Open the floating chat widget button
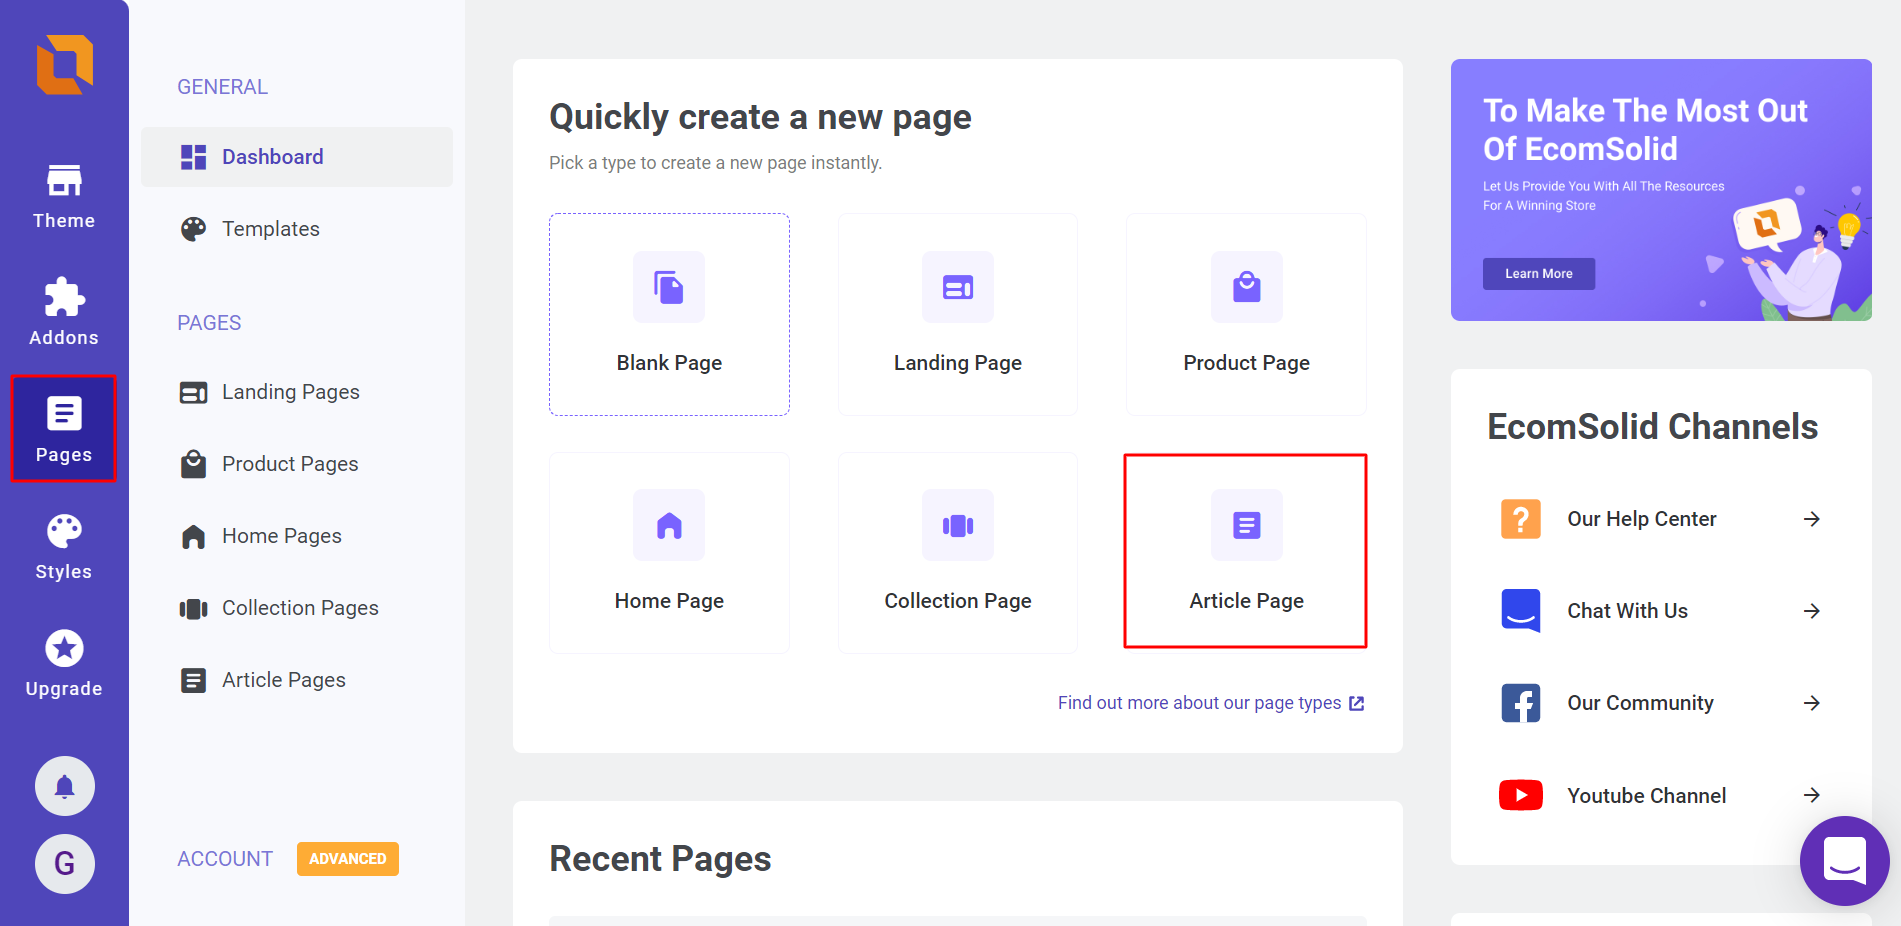The image size is (1901, 926). tap(1844, 860)
